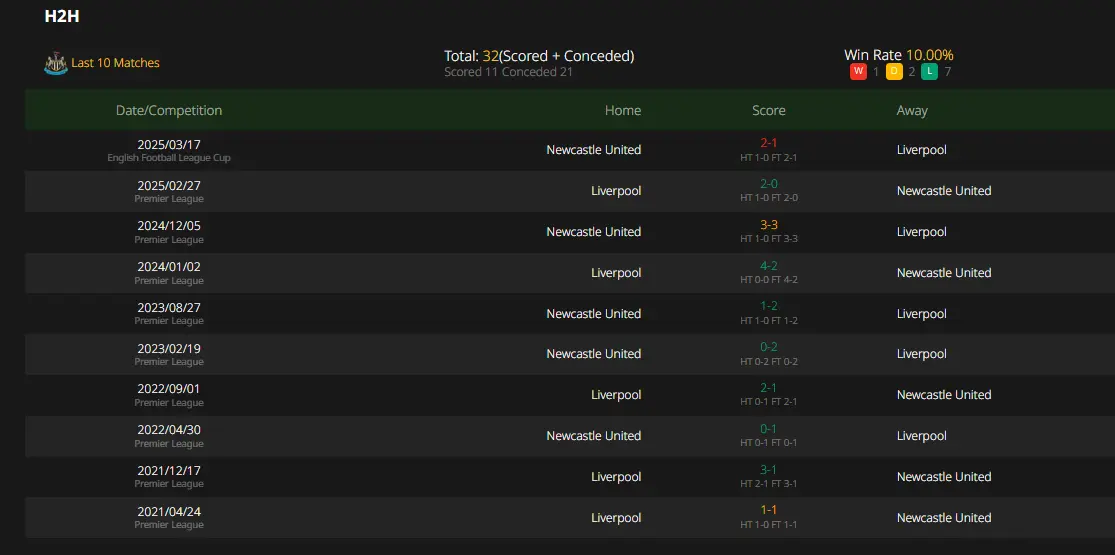Click English Football League Cup competition label
This screenshot has width=1115, height=555.
169,158
